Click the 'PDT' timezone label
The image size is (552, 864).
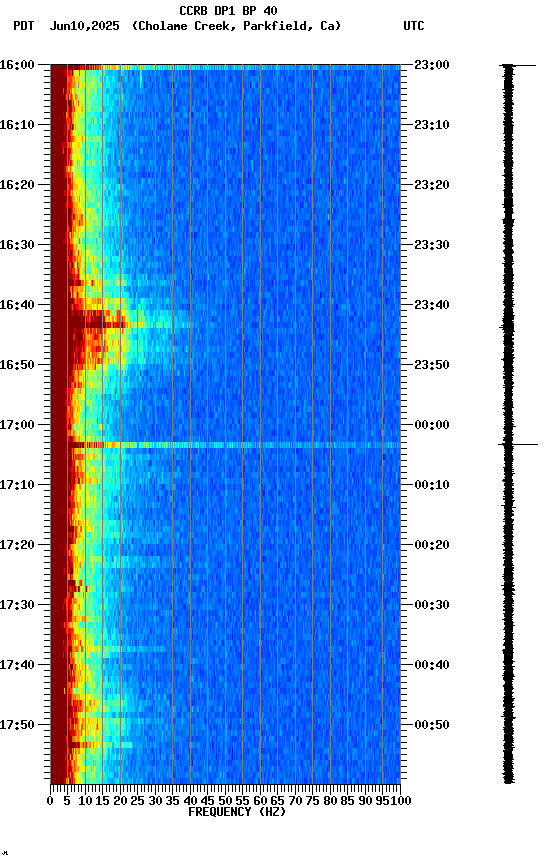pyautogui.click(x=24, y=26)
